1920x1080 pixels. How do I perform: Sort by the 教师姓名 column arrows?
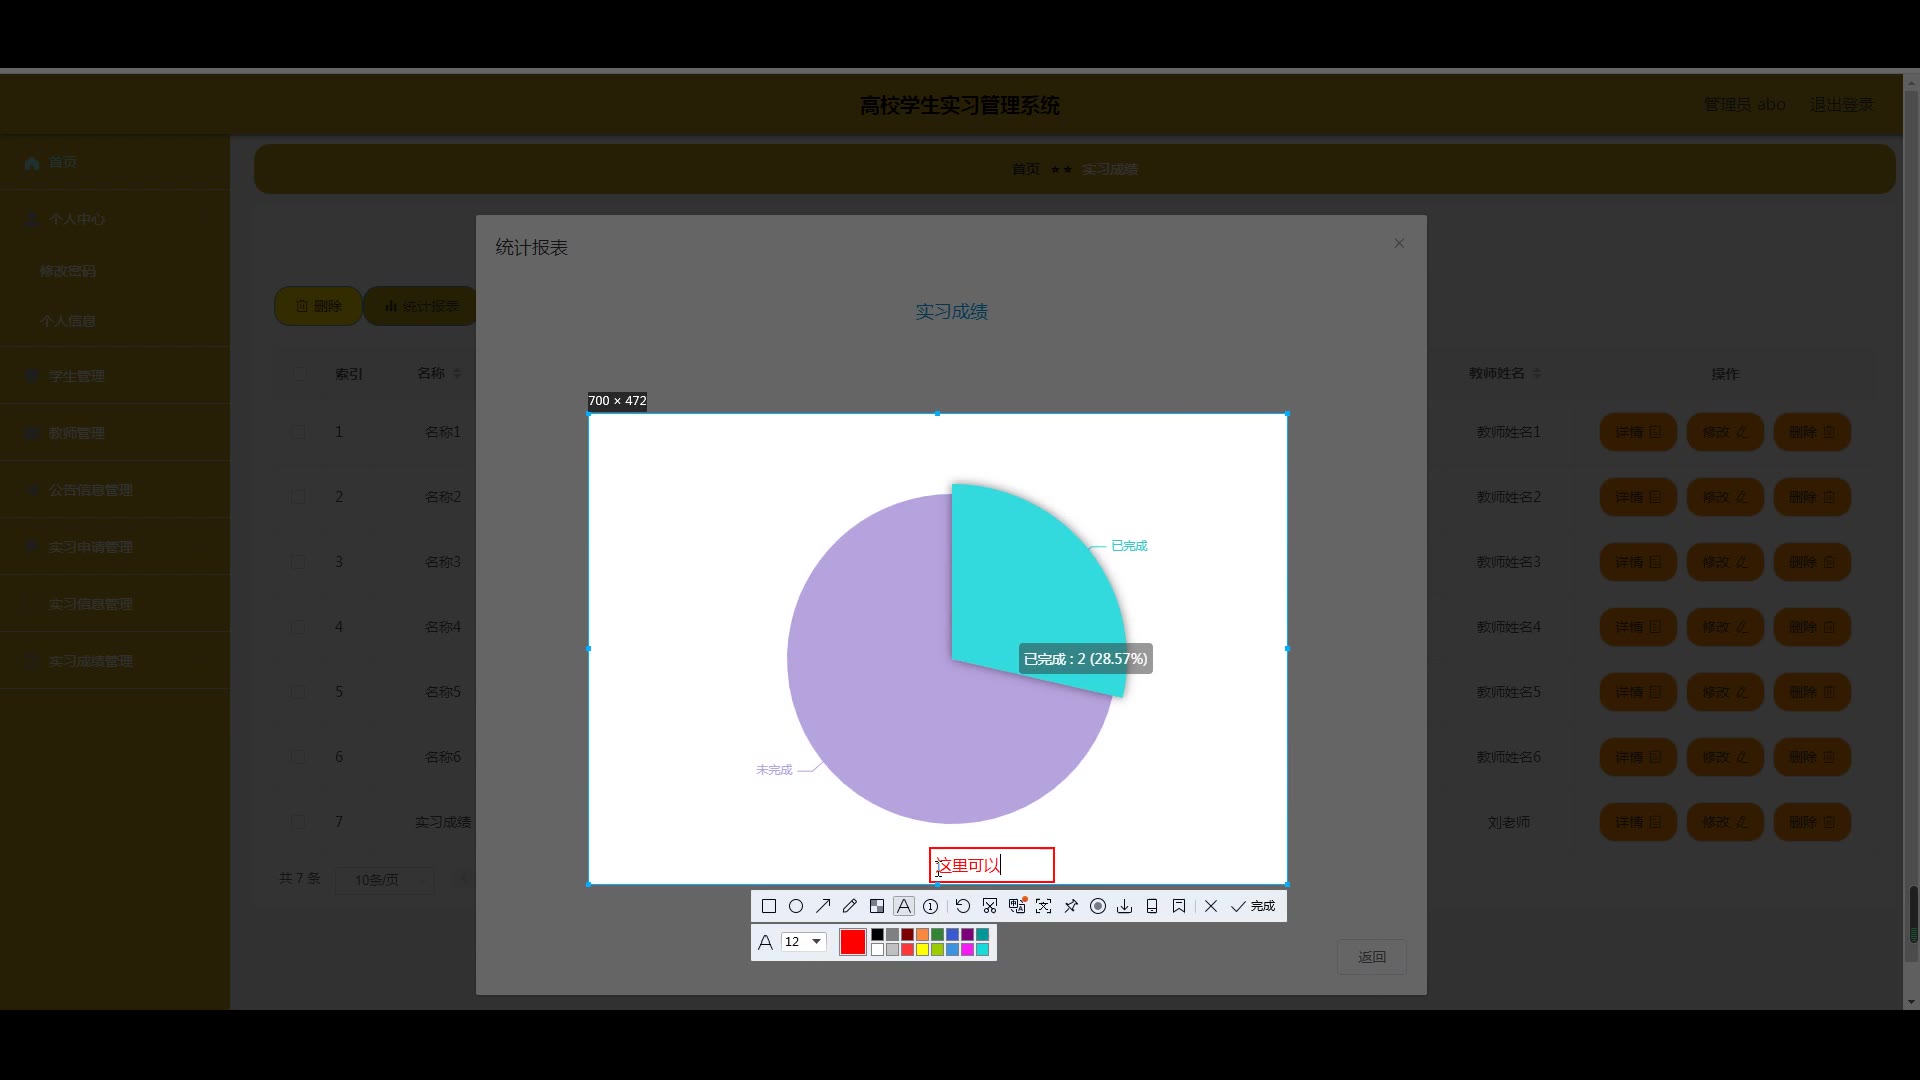(x=1537, y=373)
